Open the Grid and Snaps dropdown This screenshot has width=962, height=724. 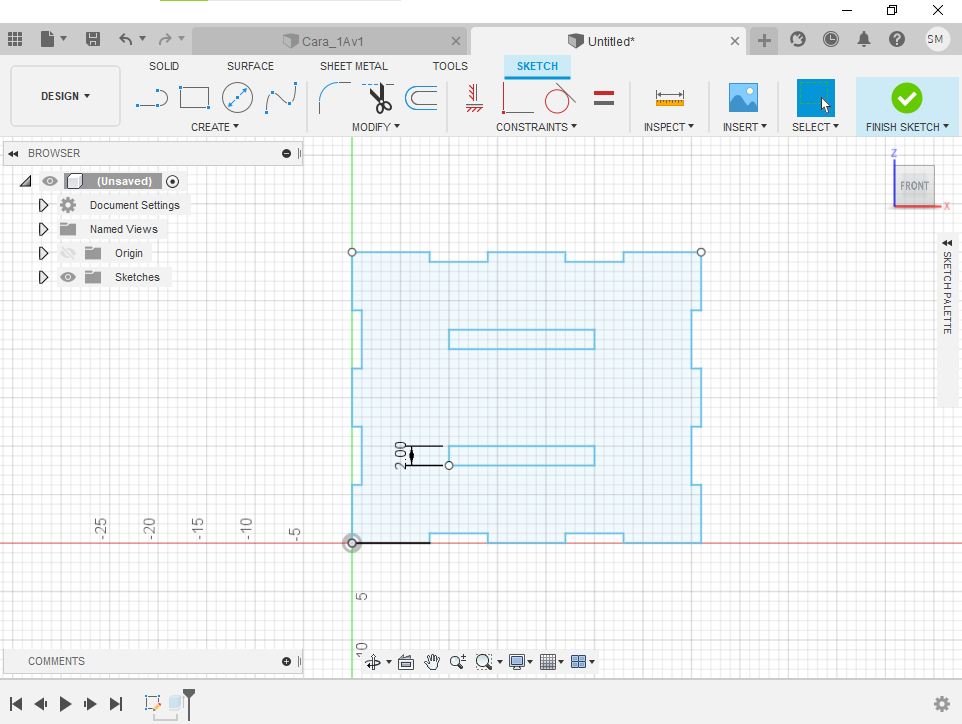[x=551, y=662]
